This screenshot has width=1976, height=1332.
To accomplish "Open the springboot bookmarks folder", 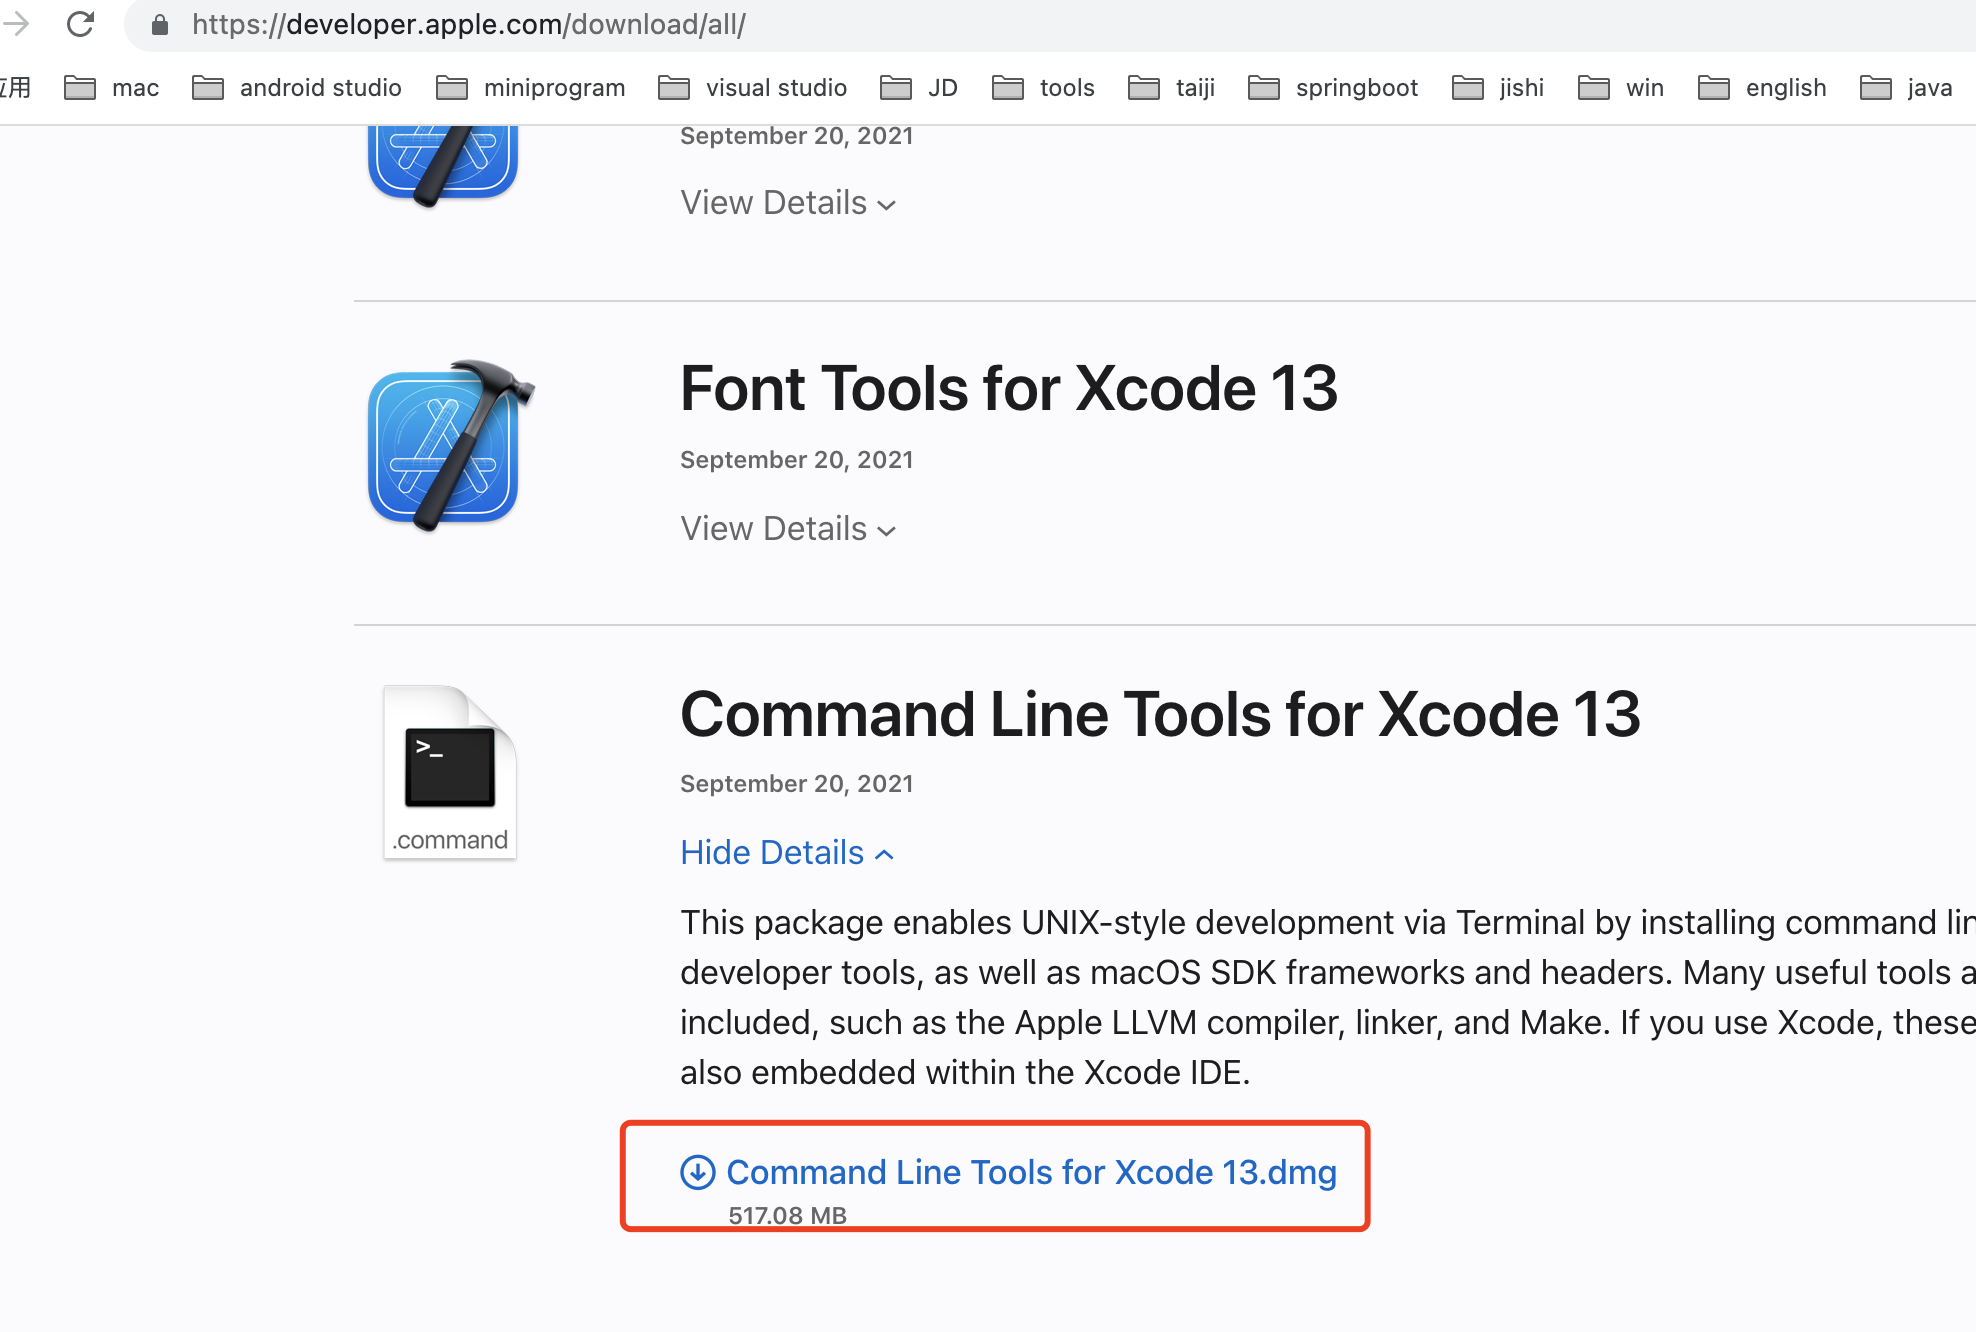I will pyautogui.click(x=1333, y=88).
